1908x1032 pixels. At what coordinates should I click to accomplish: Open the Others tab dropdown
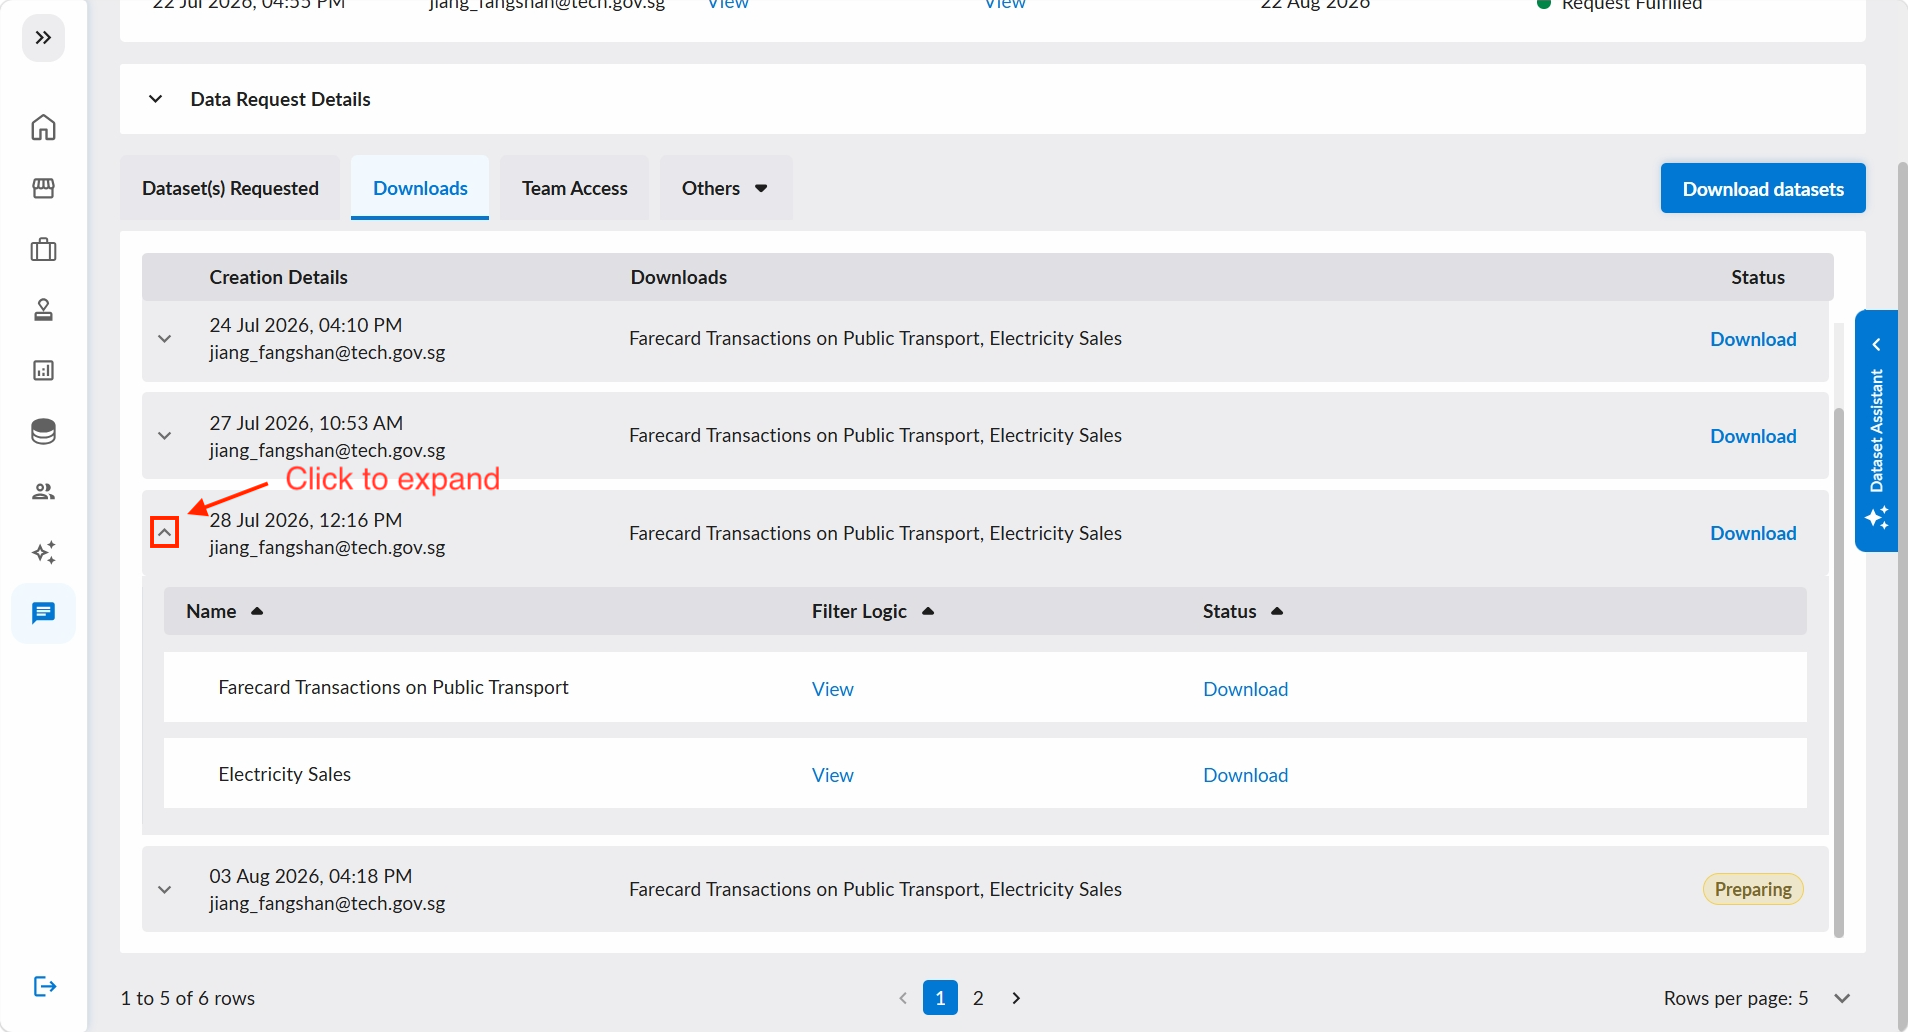[725, 188]
